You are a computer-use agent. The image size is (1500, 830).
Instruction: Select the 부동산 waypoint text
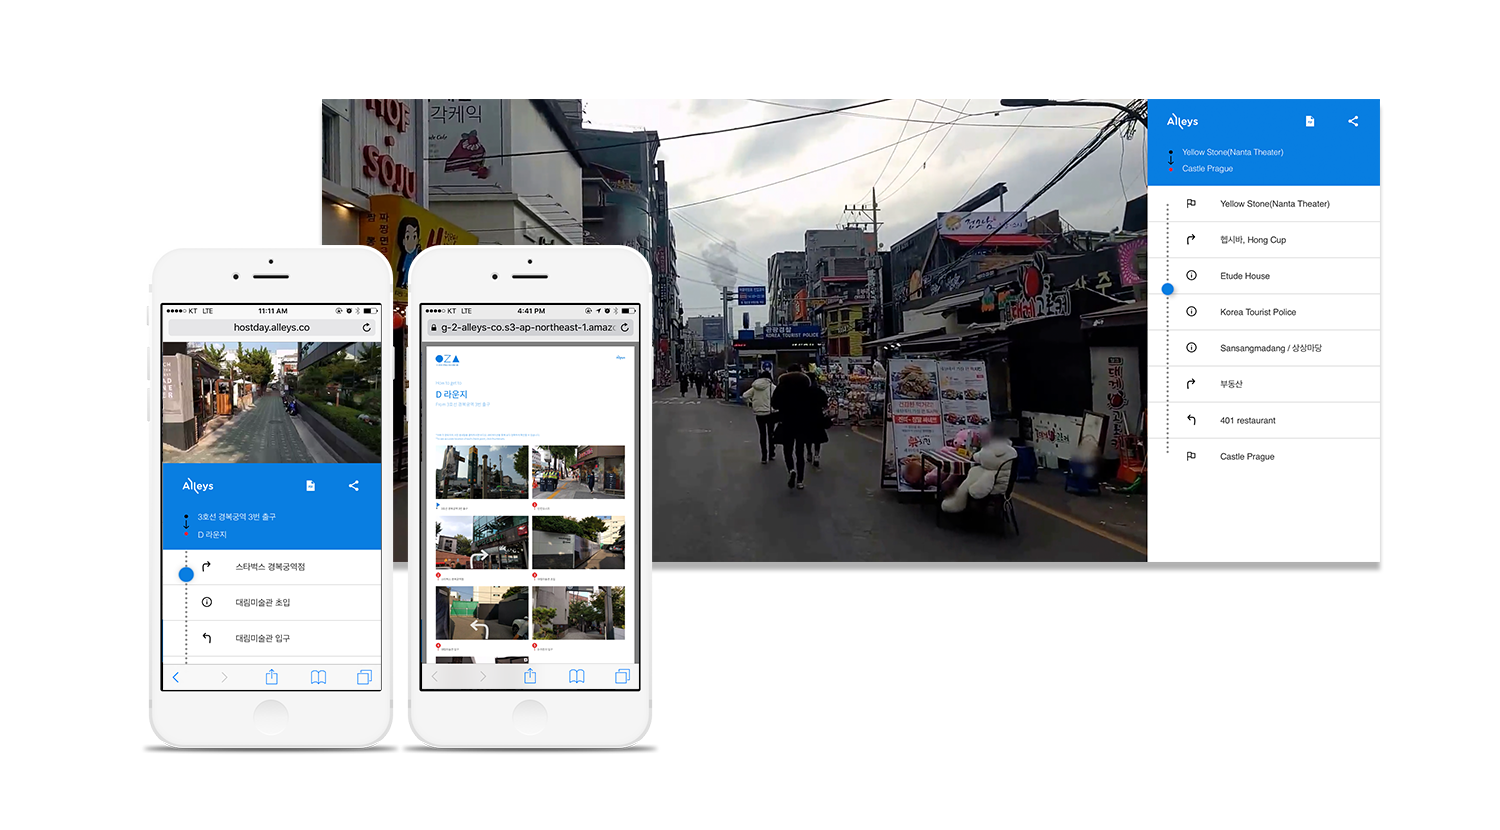[x=1231, y=384]
